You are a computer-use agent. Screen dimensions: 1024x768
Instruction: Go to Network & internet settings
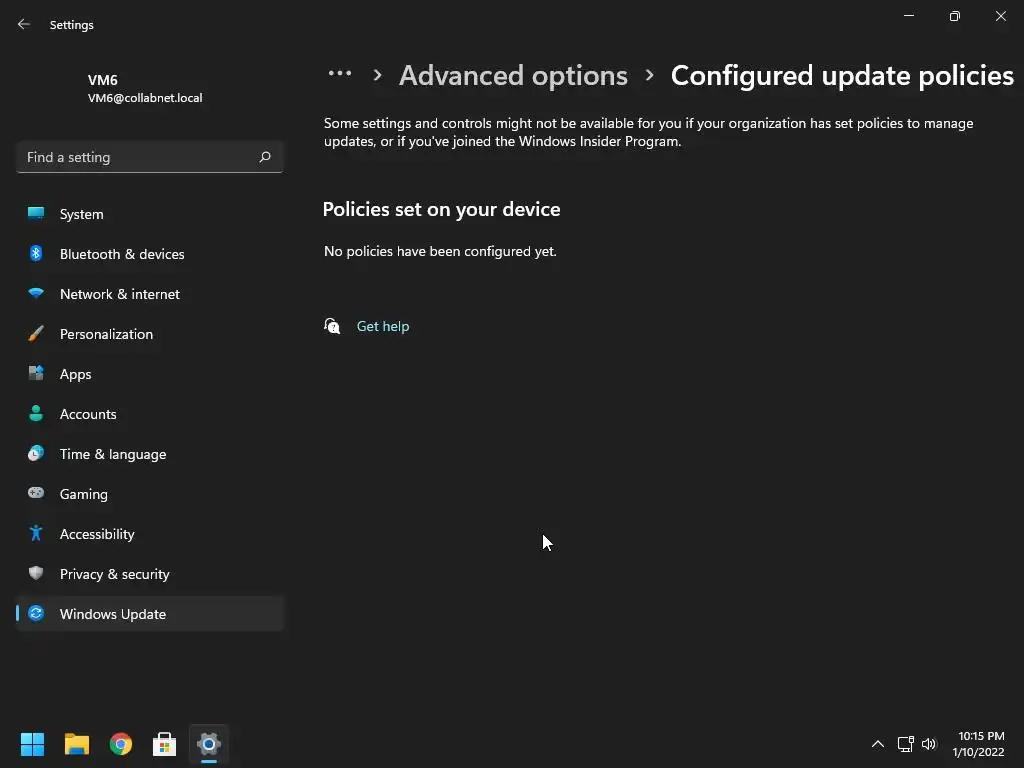click(x=119, y=294)
